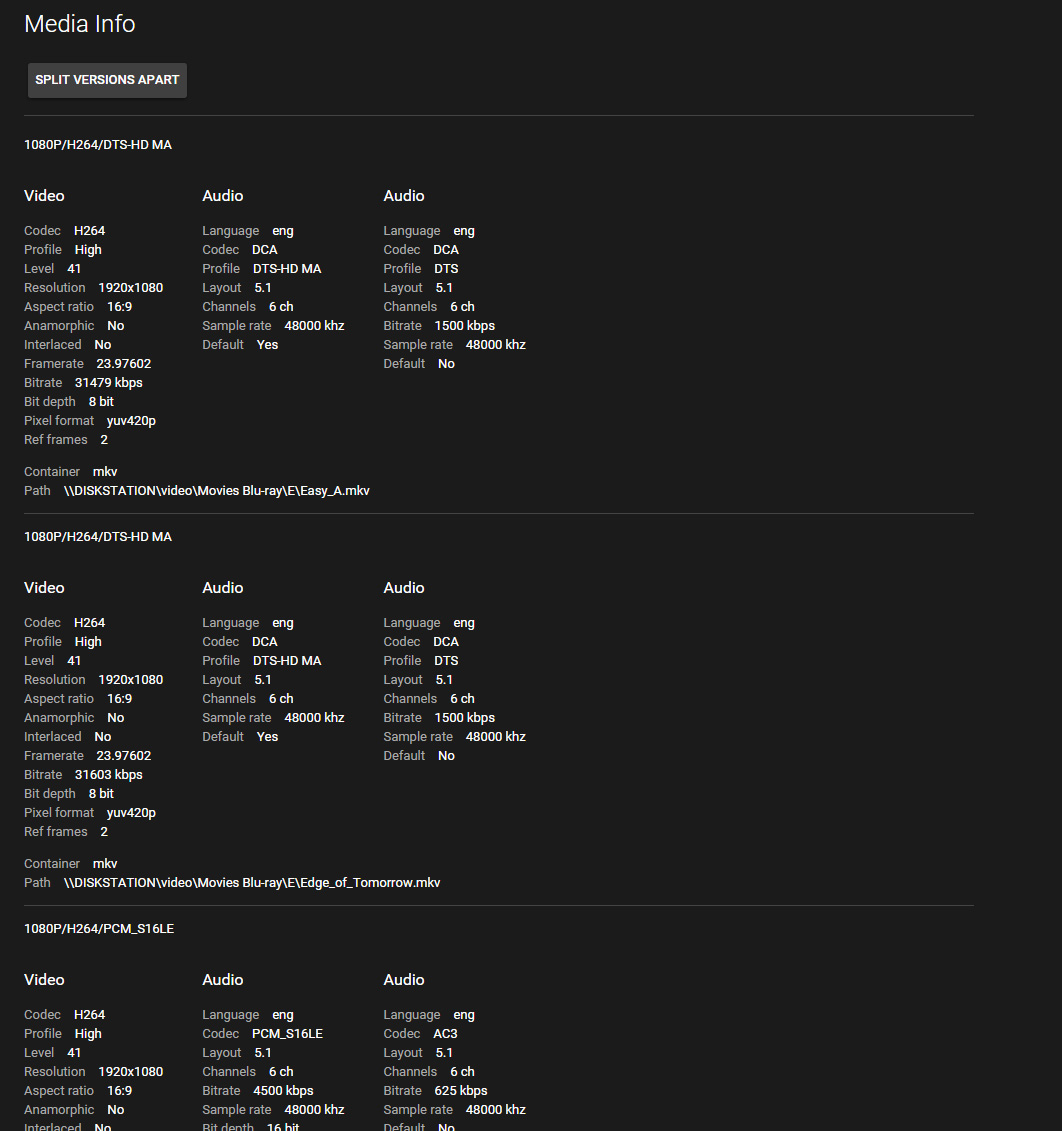Click the framerate value in the Edge_of_Tomorrow section
Viewport: 1062px width, 1131px height.
123,756
